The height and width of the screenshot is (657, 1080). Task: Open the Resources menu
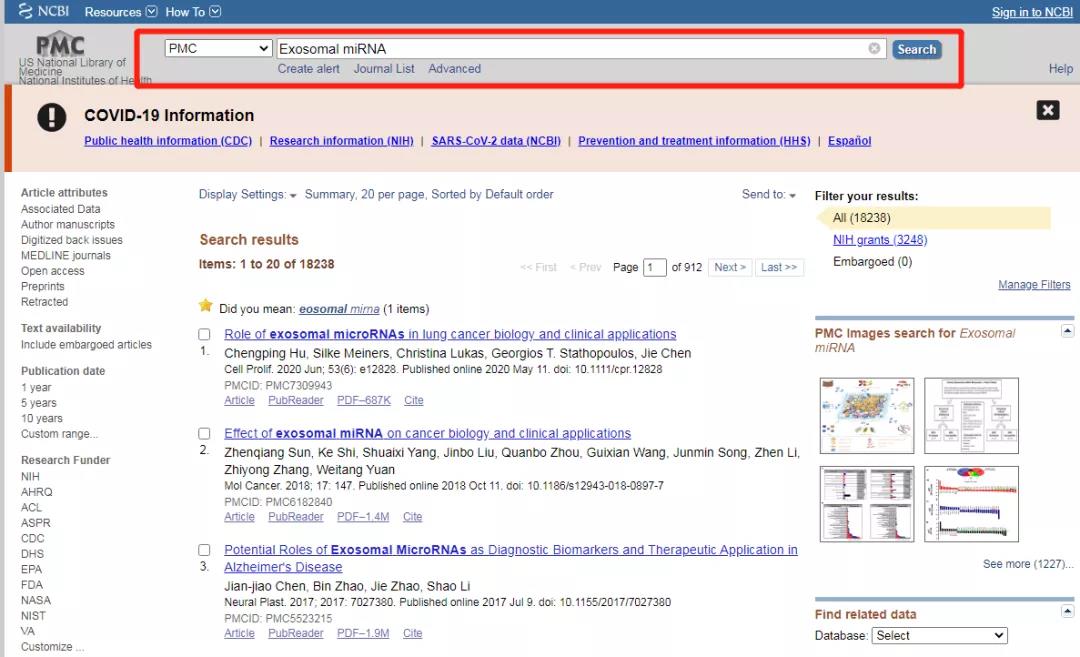coord(116,11)
